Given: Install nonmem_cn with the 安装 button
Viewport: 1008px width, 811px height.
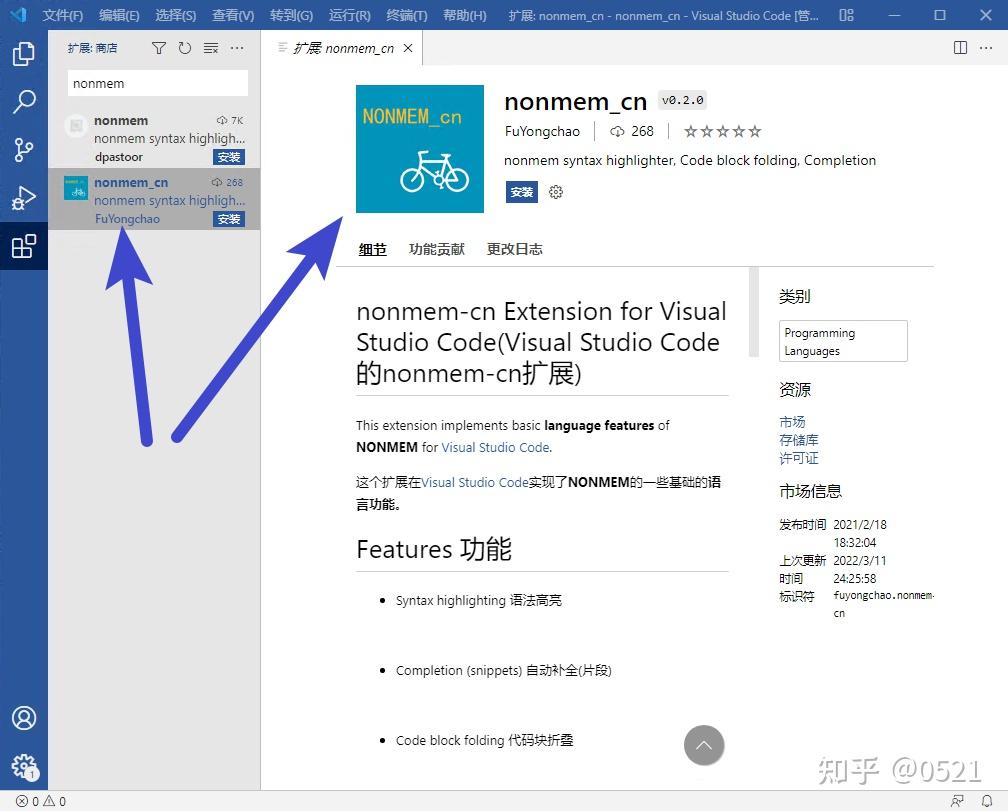Looking at the screenshot, I should pos(521,192).
